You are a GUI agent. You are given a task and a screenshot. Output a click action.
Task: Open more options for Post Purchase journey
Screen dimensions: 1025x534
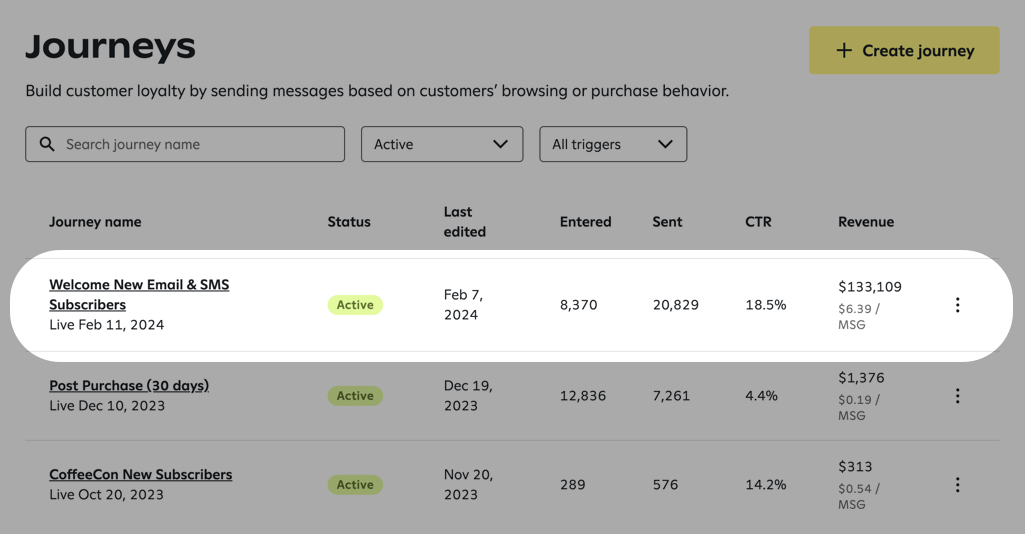click(x=957, y=396)
